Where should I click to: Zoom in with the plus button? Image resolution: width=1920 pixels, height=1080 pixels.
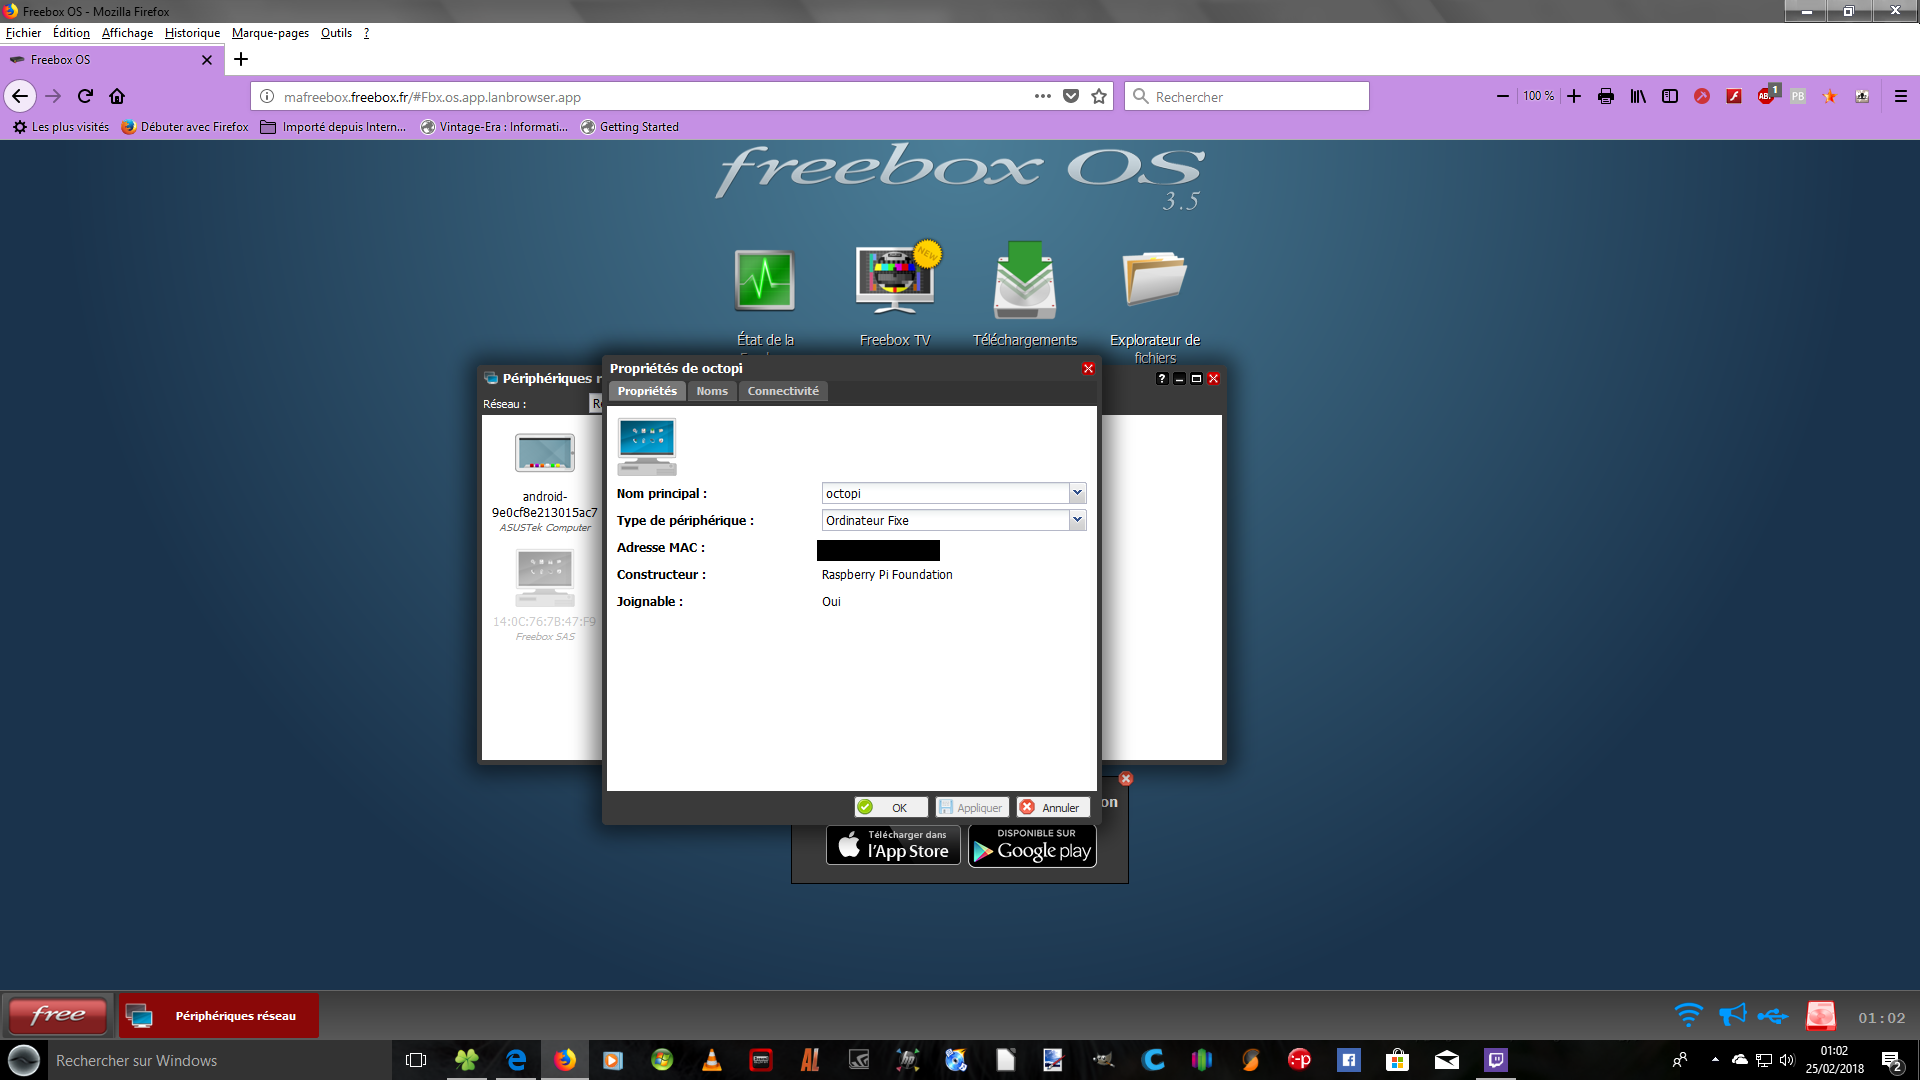pos(1574,96)
